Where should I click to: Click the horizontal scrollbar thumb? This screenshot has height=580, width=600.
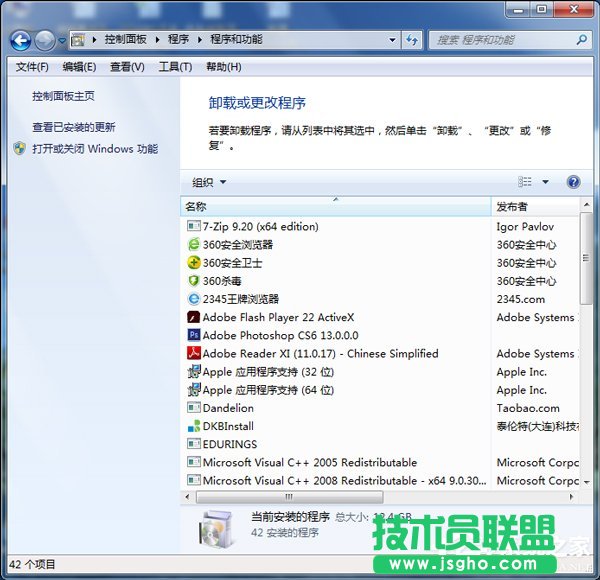(289, 497)
